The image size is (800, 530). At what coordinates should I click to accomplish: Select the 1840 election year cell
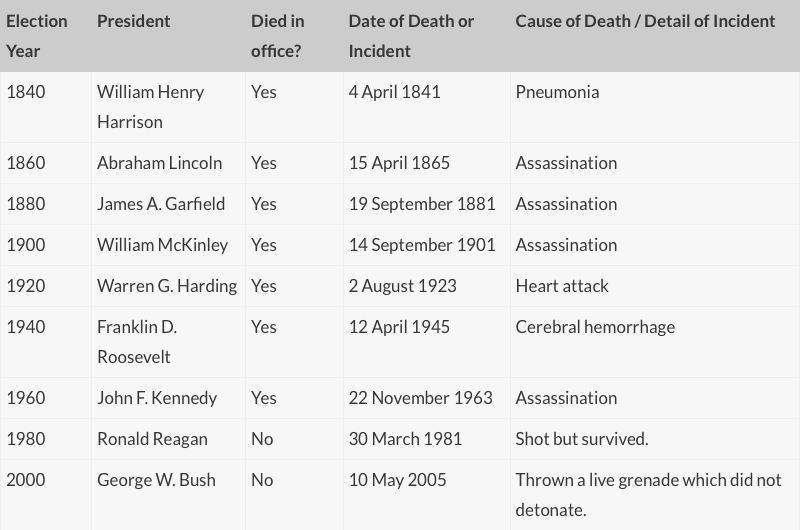coord(26,92)
